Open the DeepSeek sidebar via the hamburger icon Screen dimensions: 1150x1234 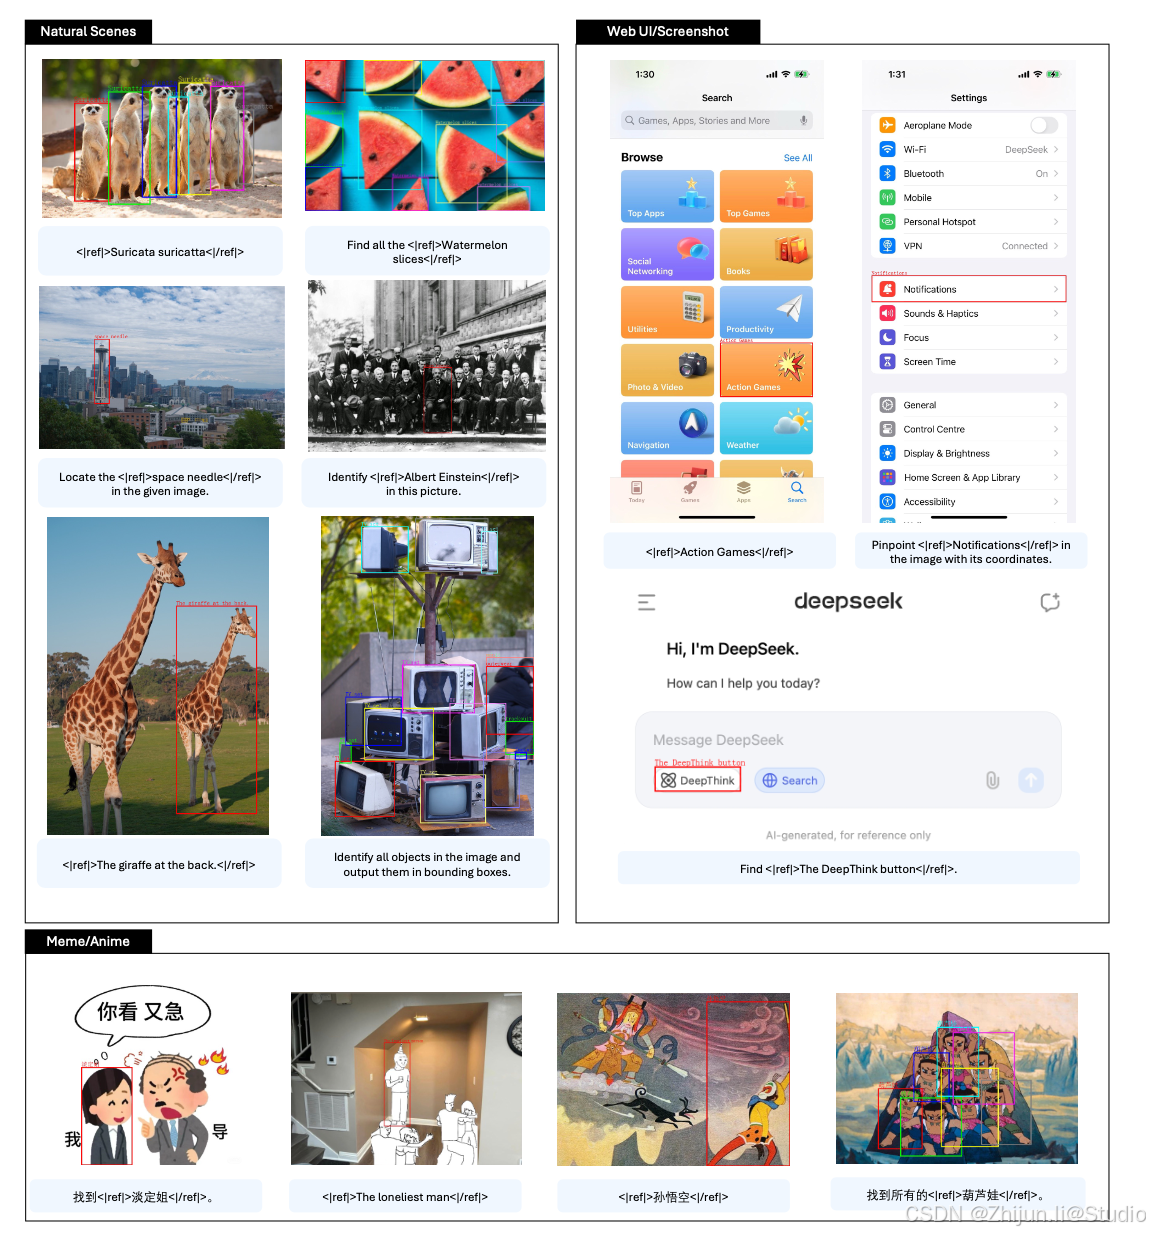click(646, 602)
